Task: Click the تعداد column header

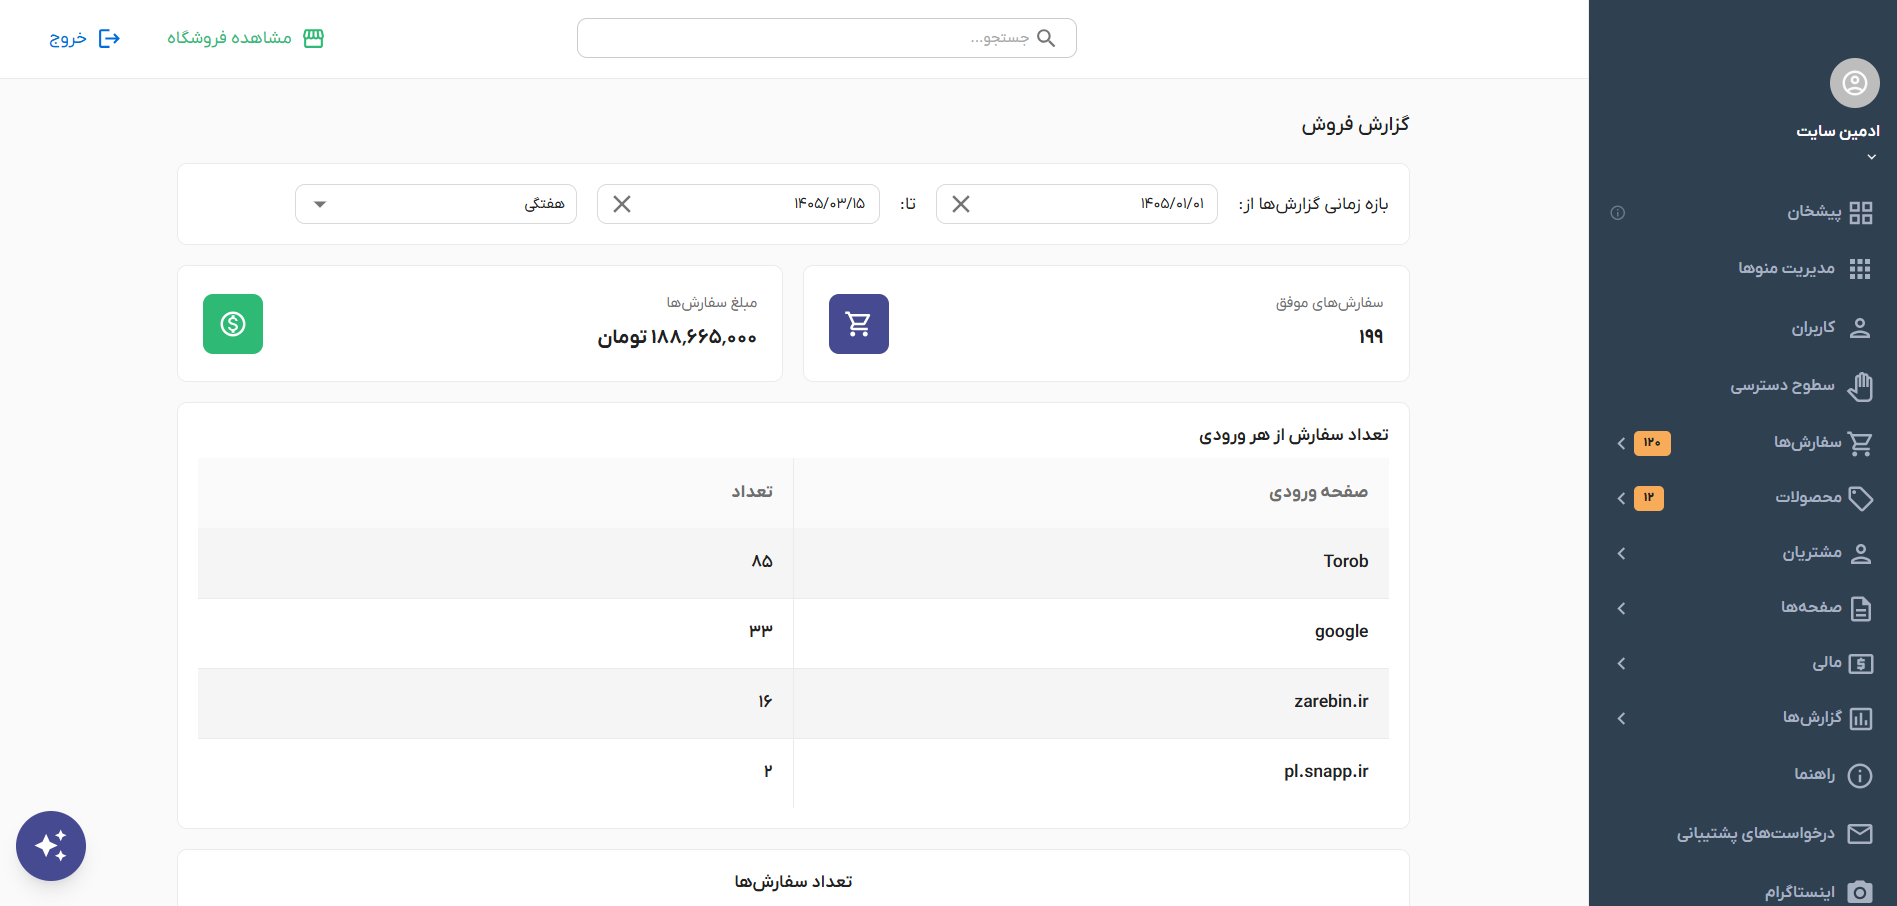Action: (x=752, y=492)
